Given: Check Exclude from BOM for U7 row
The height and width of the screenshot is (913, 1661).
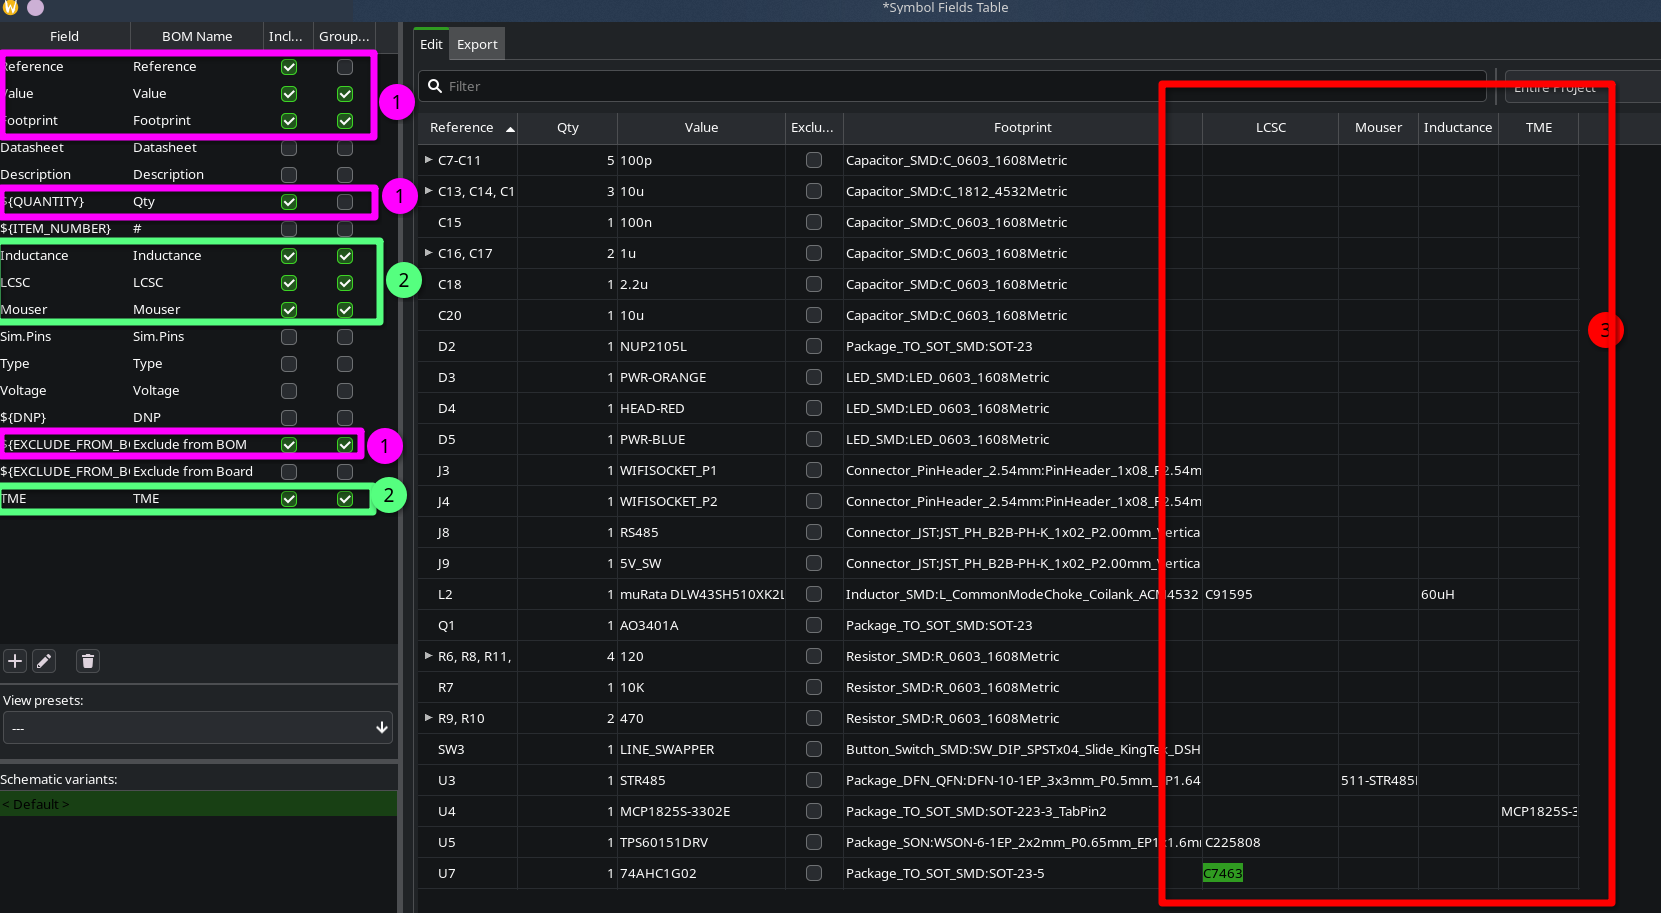Looking at the screenshot, I should tap(814, 873).
